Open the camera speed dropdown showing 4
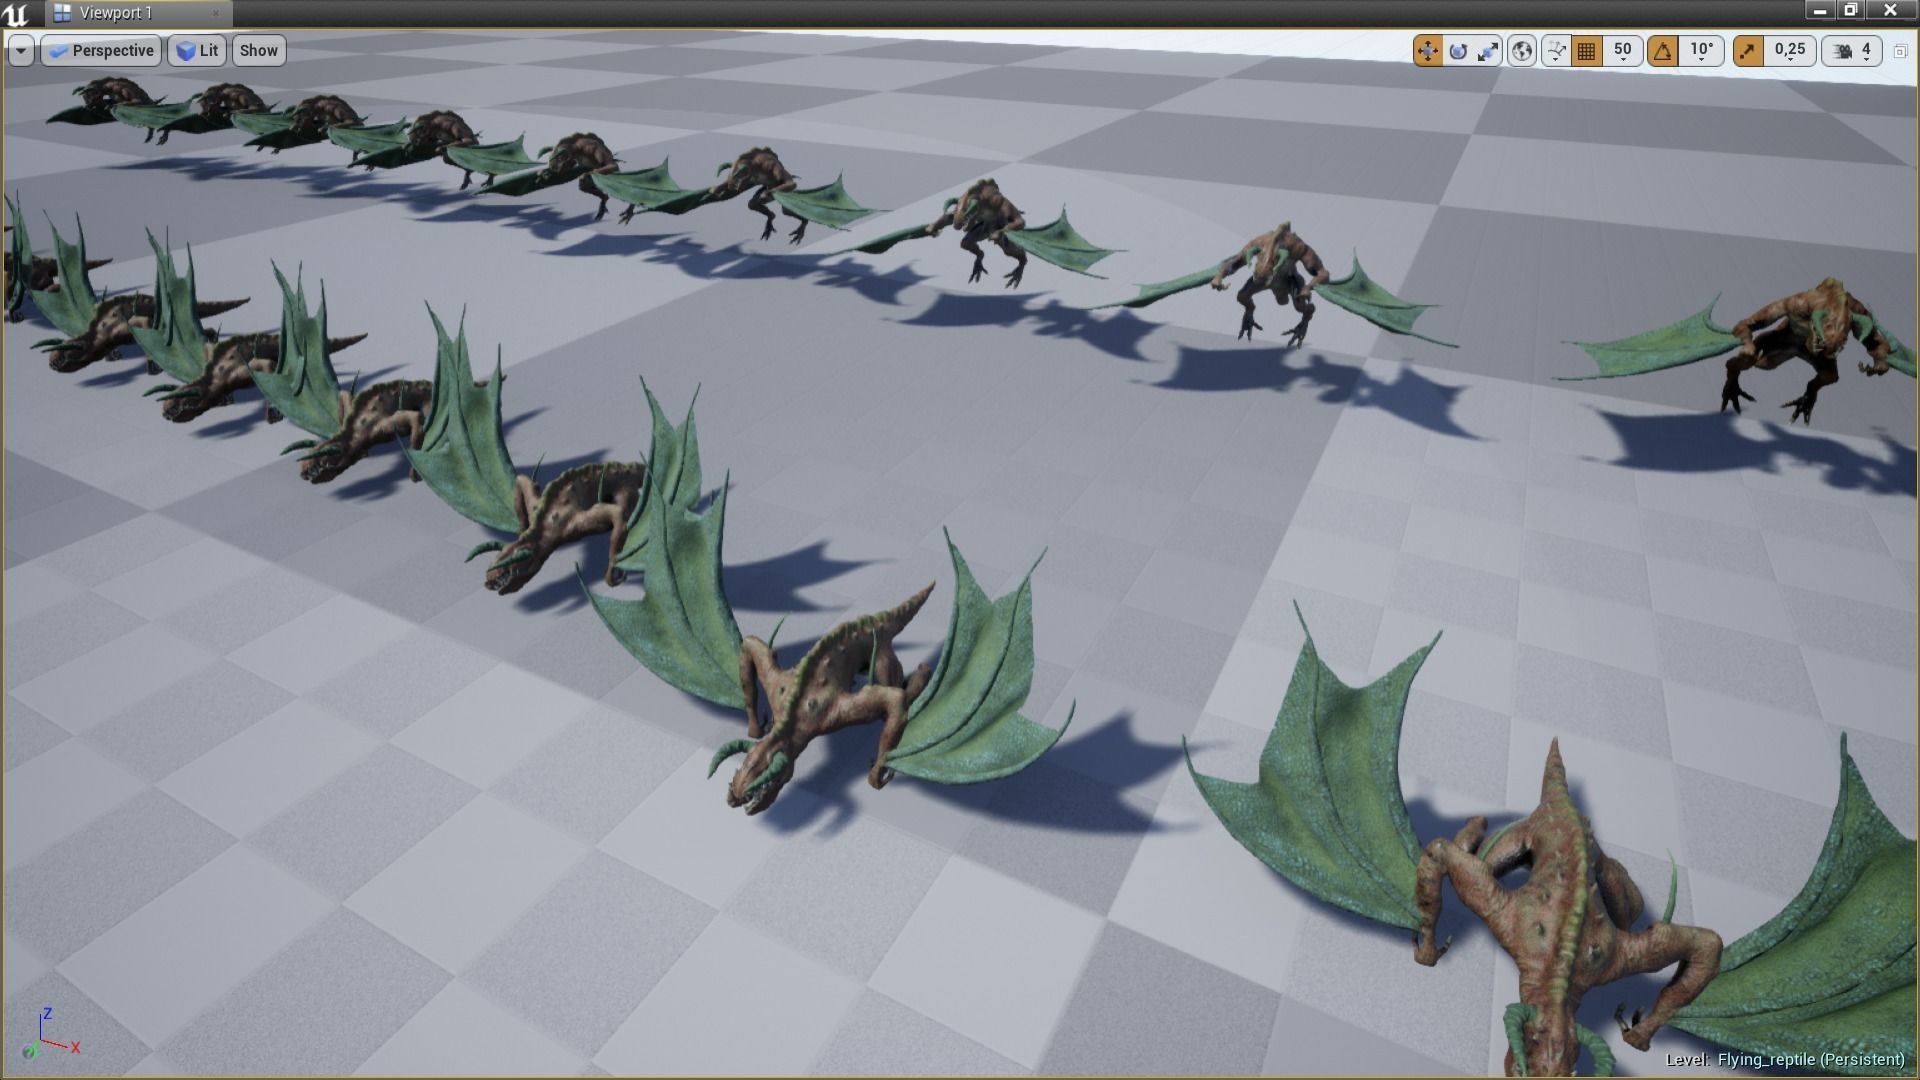Screen dimensions: 1920x1080 (x=1867, y=51)
